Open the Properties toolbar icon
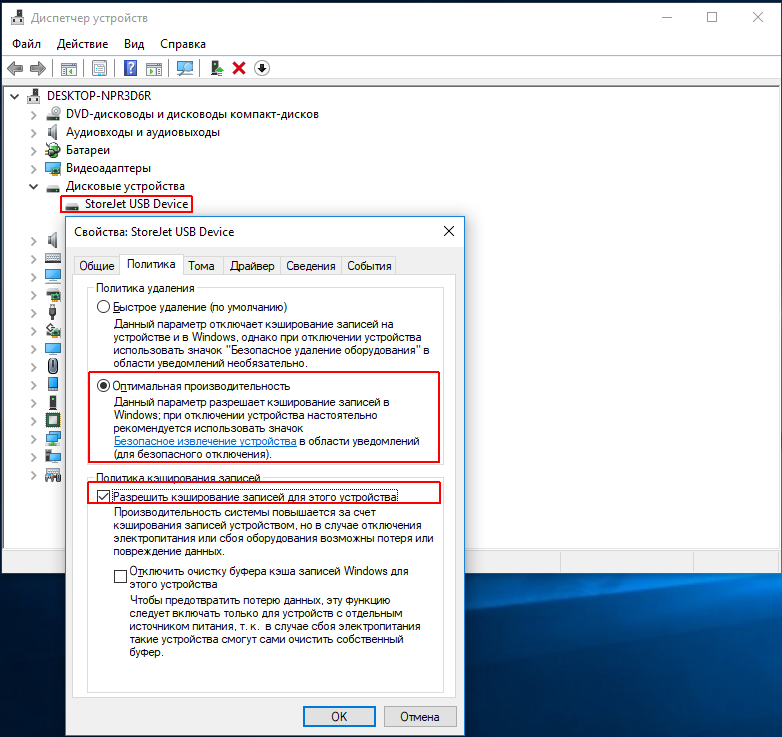Viewport: 782px width, 737px height. [x=99, y=68]
